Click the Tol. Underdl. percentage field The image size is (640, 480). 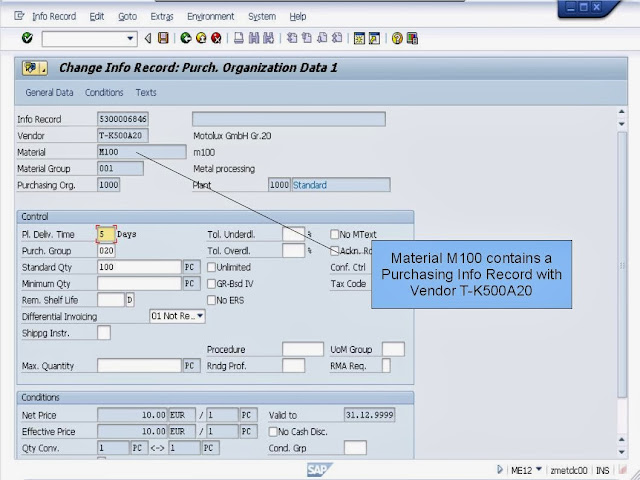(293, 234)
